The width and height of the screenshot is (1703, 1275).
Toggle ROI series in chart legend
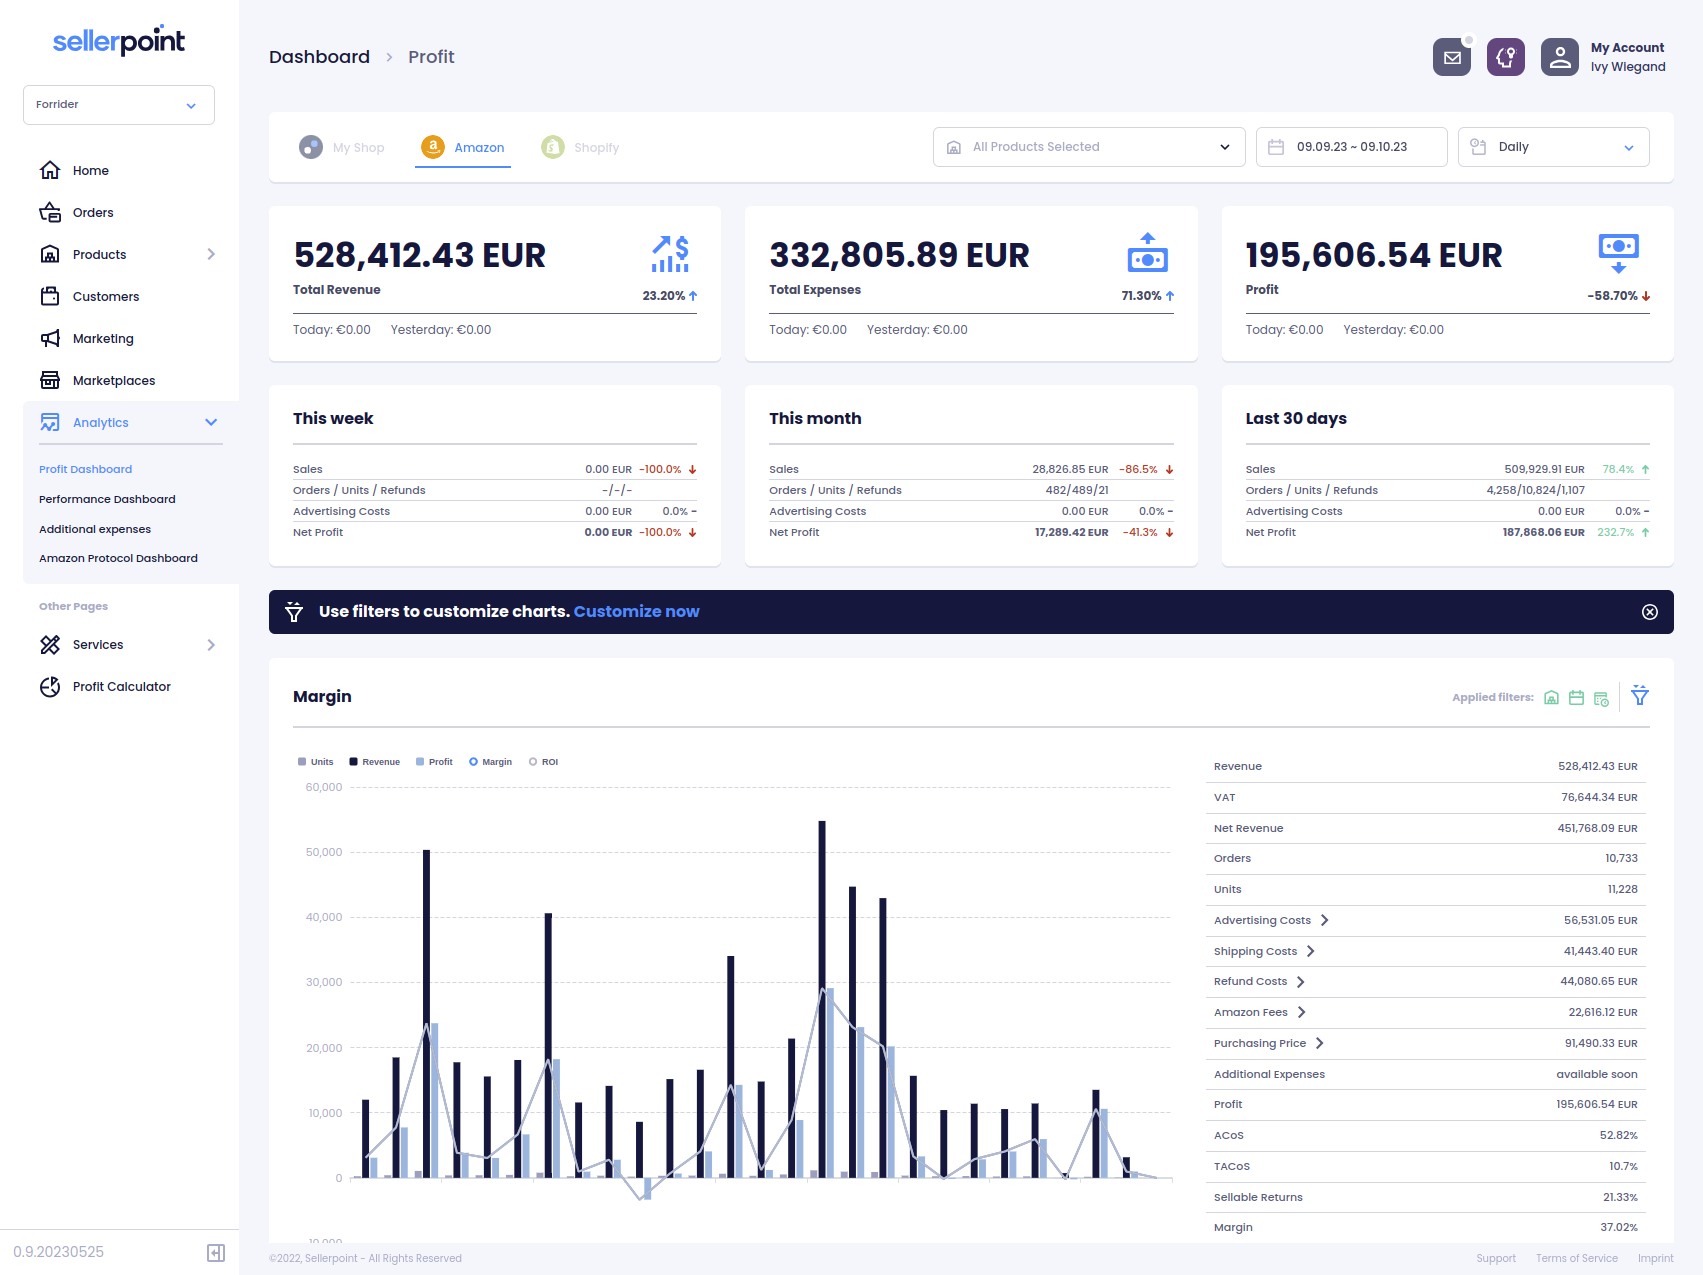pyautogui.click(x=544, y=762)
